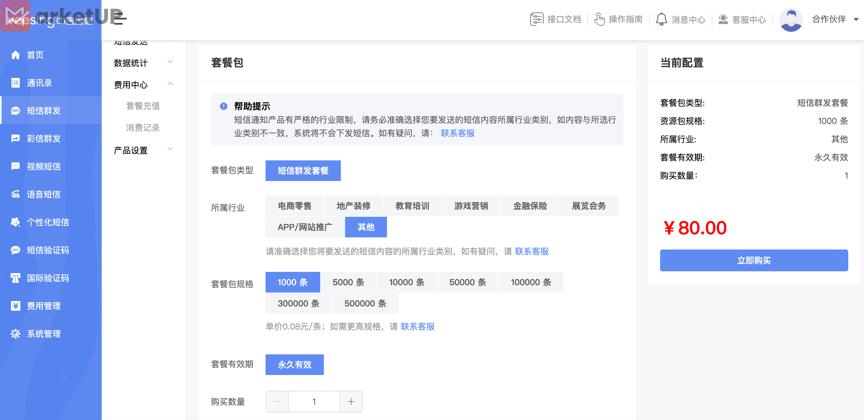The width and height of the screenshot is (864, 420).
Task: Click the yen icon beside 费用管理
Action: [15, 306]
